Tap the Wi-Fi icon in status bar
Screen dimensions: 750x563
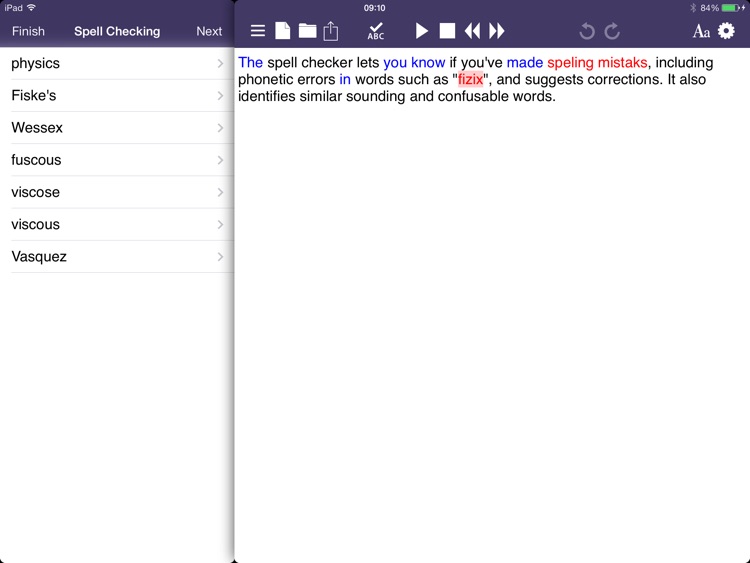[x=32, y=8]
